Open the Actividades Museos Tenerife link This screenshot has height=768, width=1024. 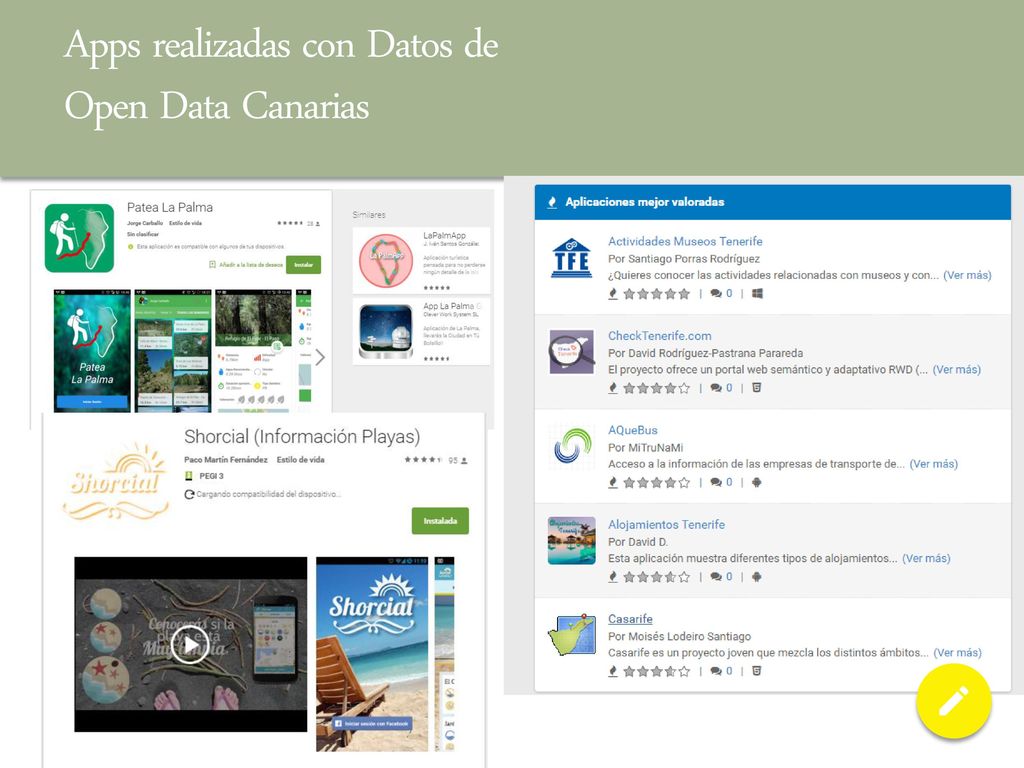(685, 242)
